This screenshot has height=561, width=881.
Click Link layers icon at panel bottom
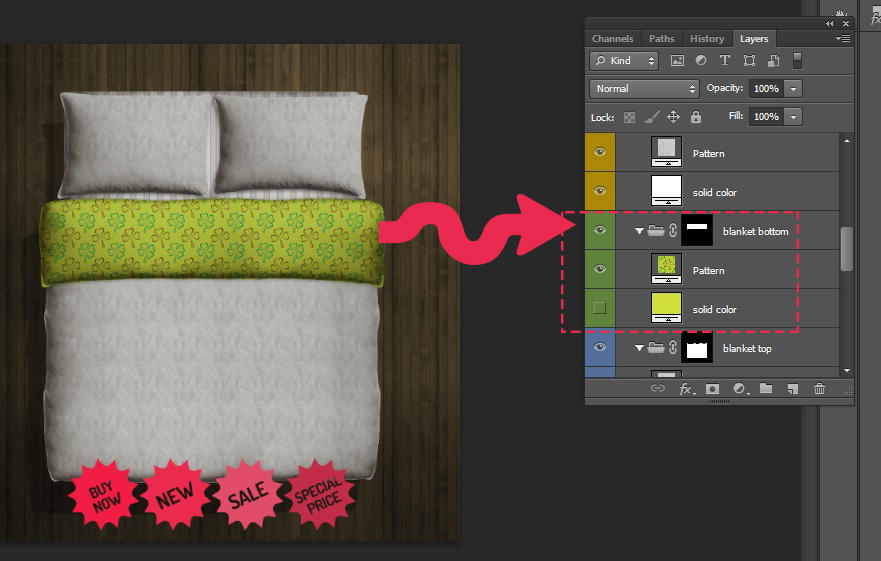click(657, 388)
